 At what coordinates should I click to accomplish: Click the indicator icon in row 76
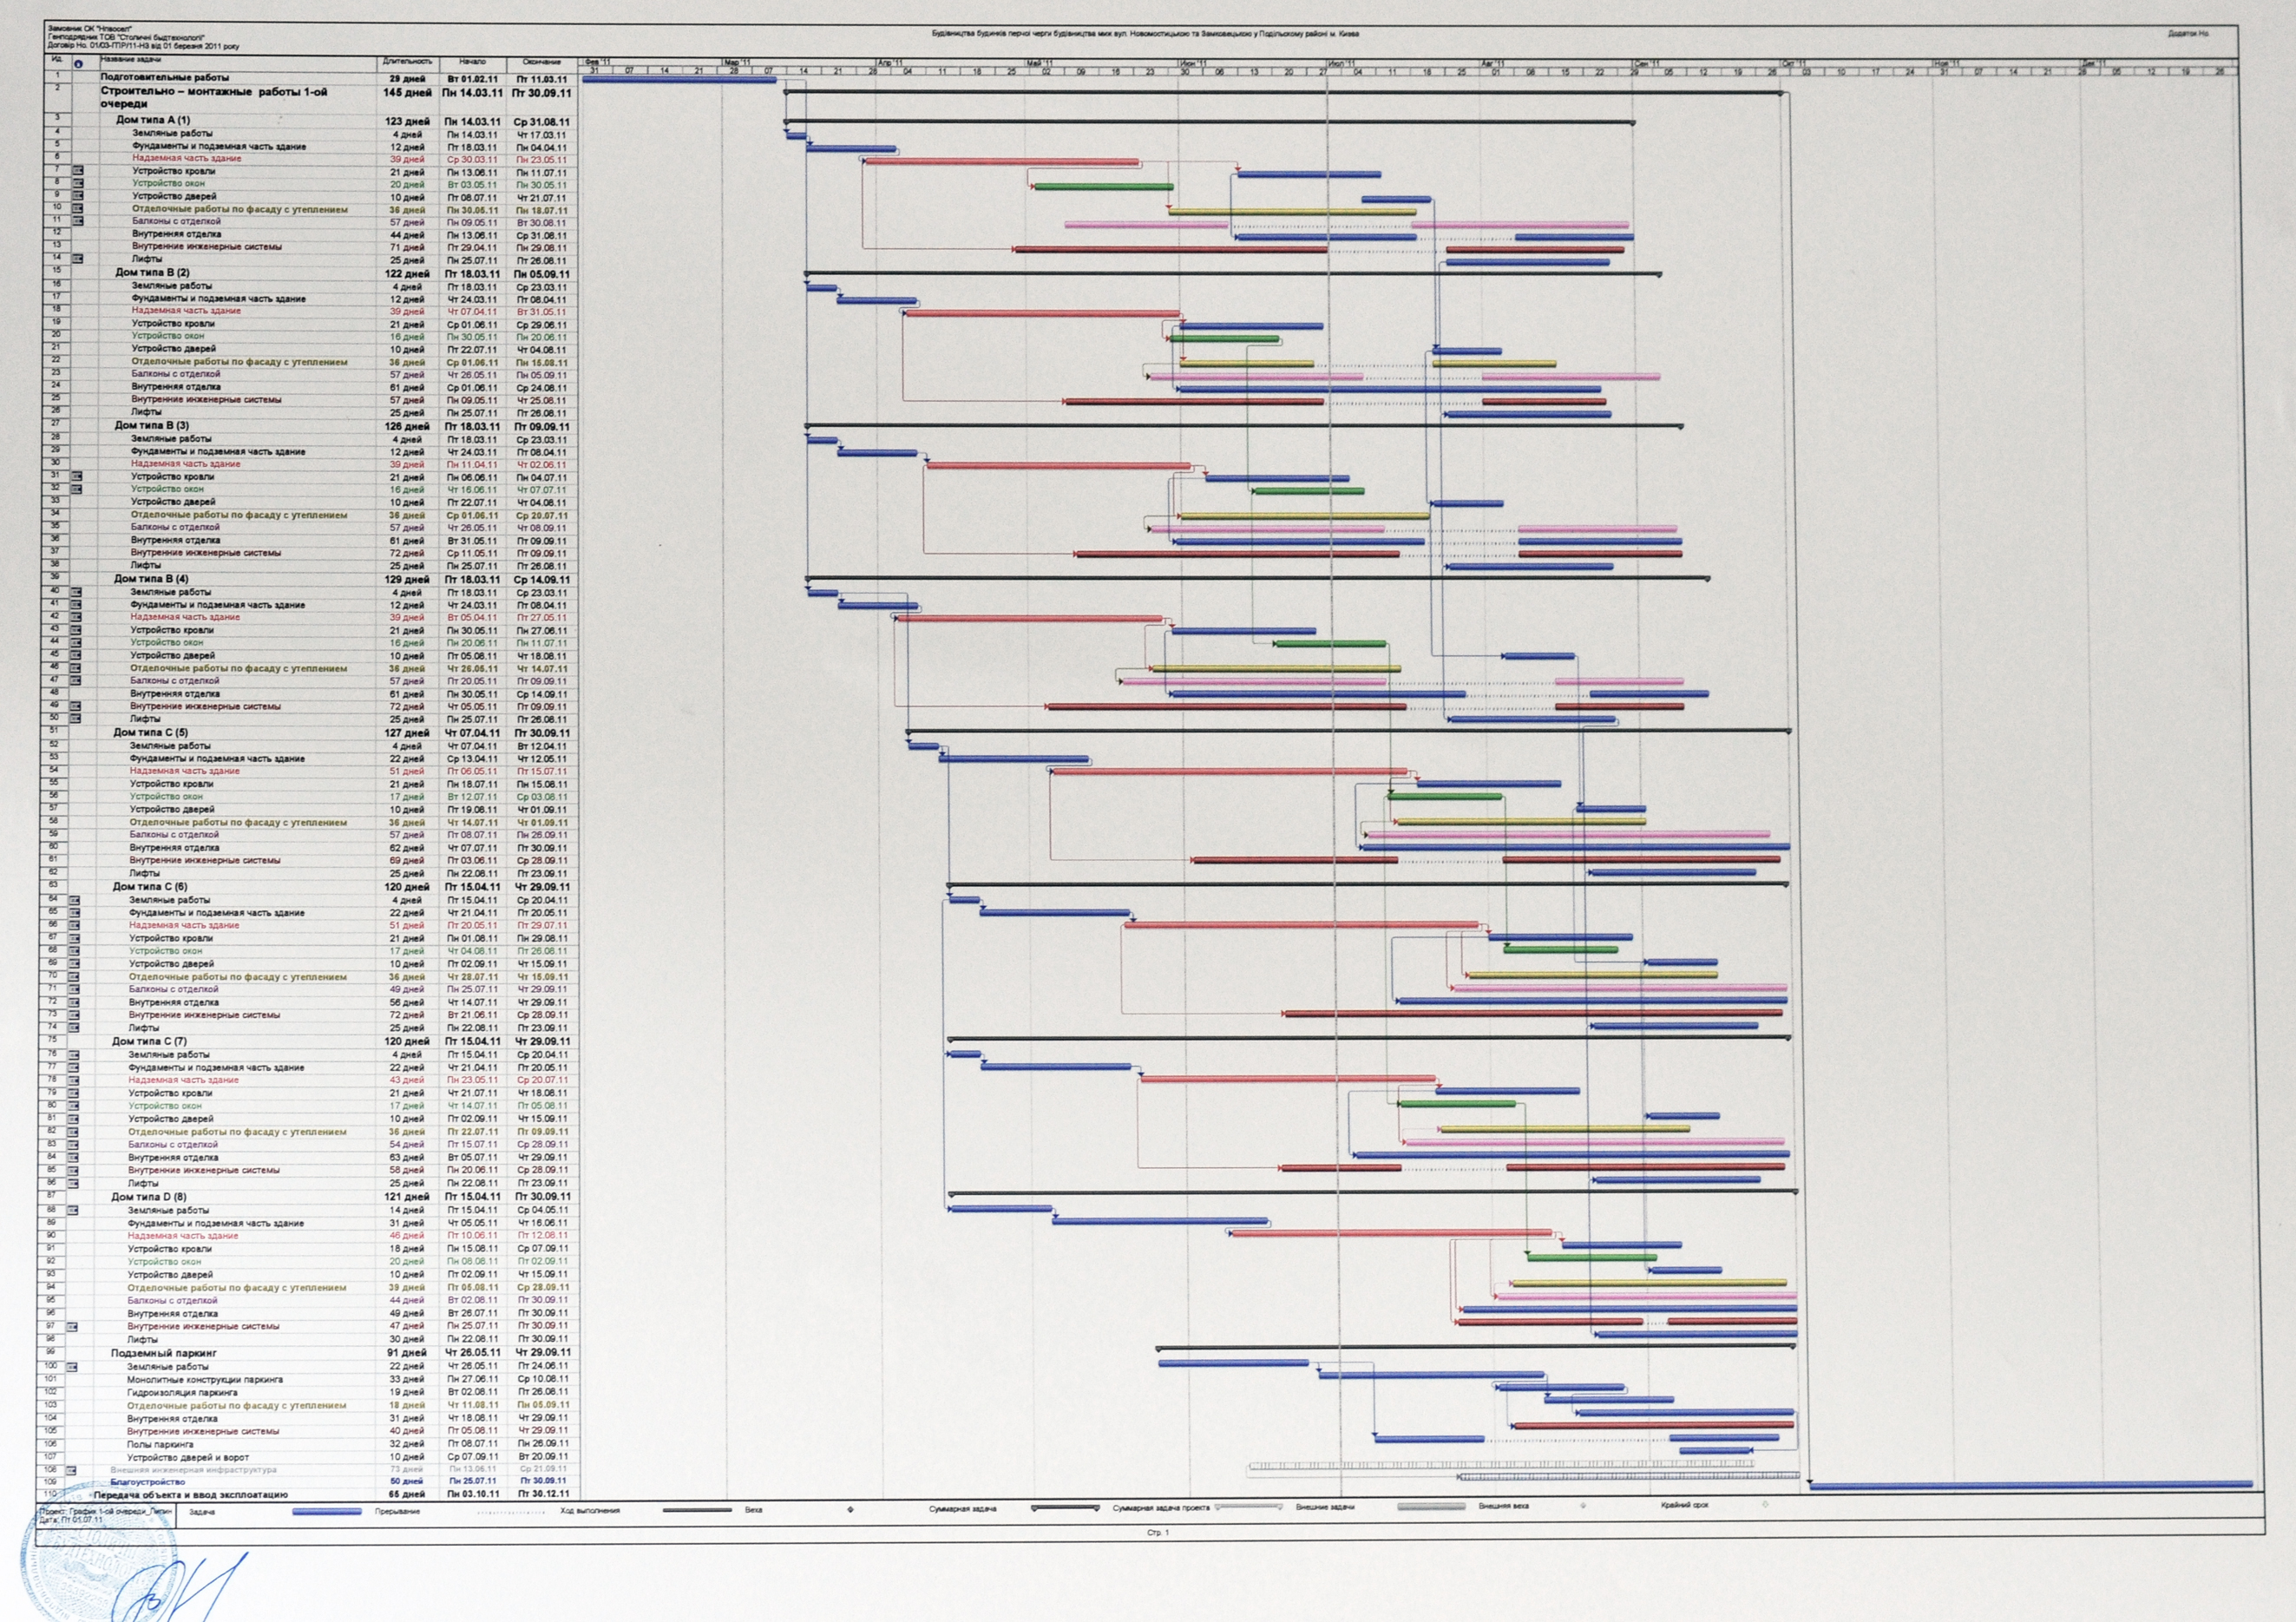tap(74, 1055)
